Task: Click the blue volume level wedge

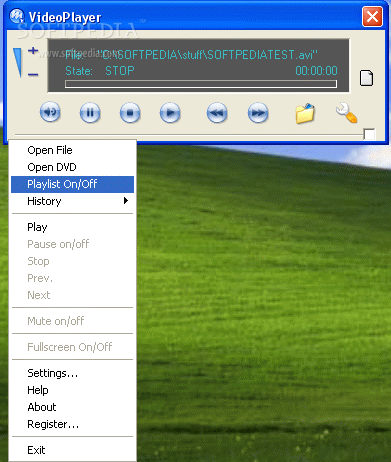Action: tap(18, 63)
